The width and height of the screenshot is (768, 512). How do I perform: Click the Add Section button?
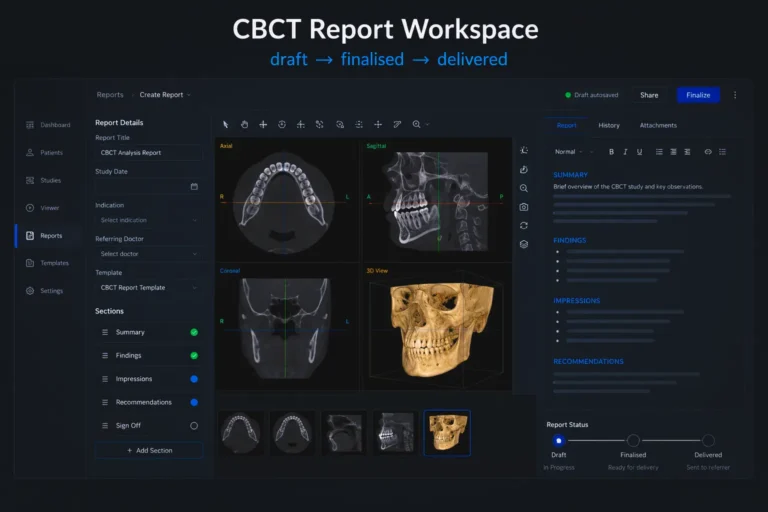pyautogui.click(x=148, y=450)
